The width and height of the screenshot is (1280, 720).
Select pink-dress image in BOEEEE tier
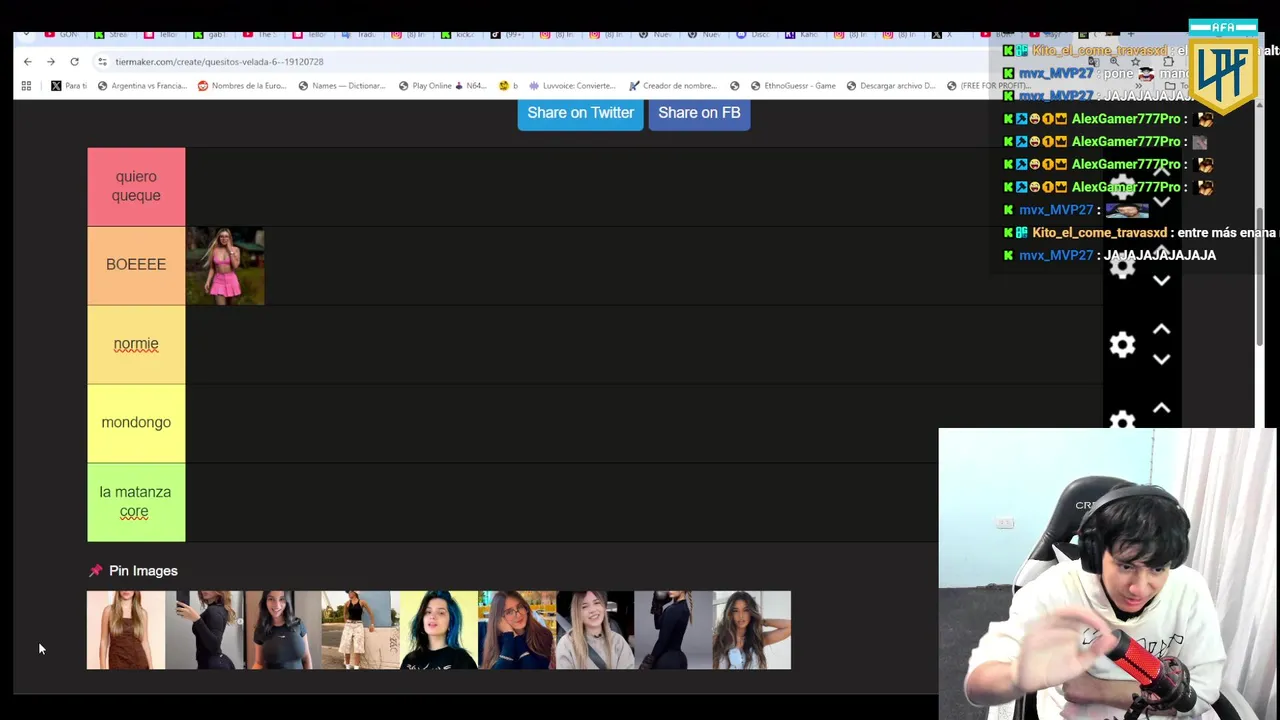[x=225, y=265]
